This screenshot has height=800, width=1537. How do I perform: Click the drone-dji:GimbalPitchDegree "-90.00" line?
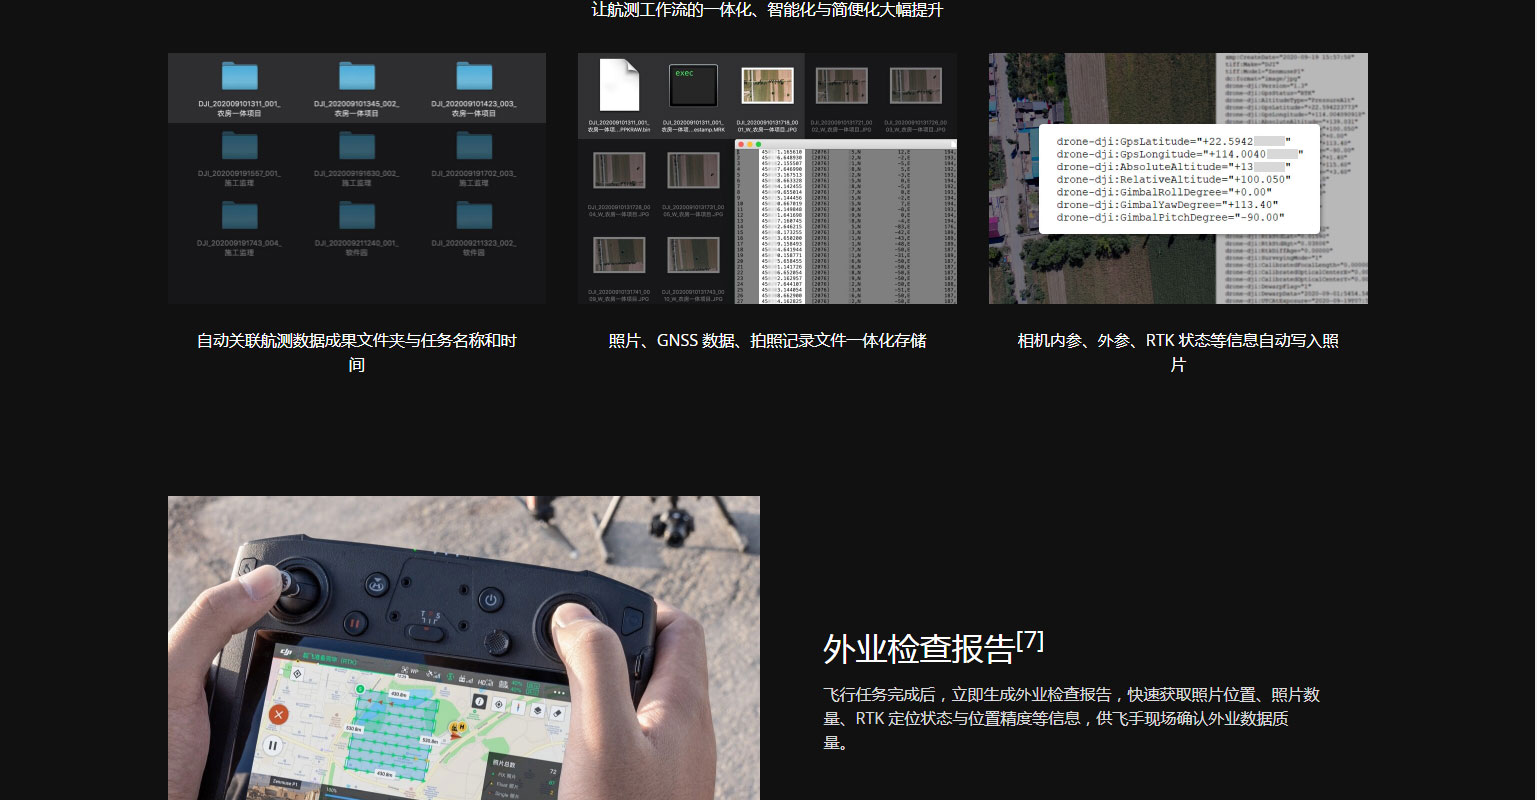tap(1171, 217)
